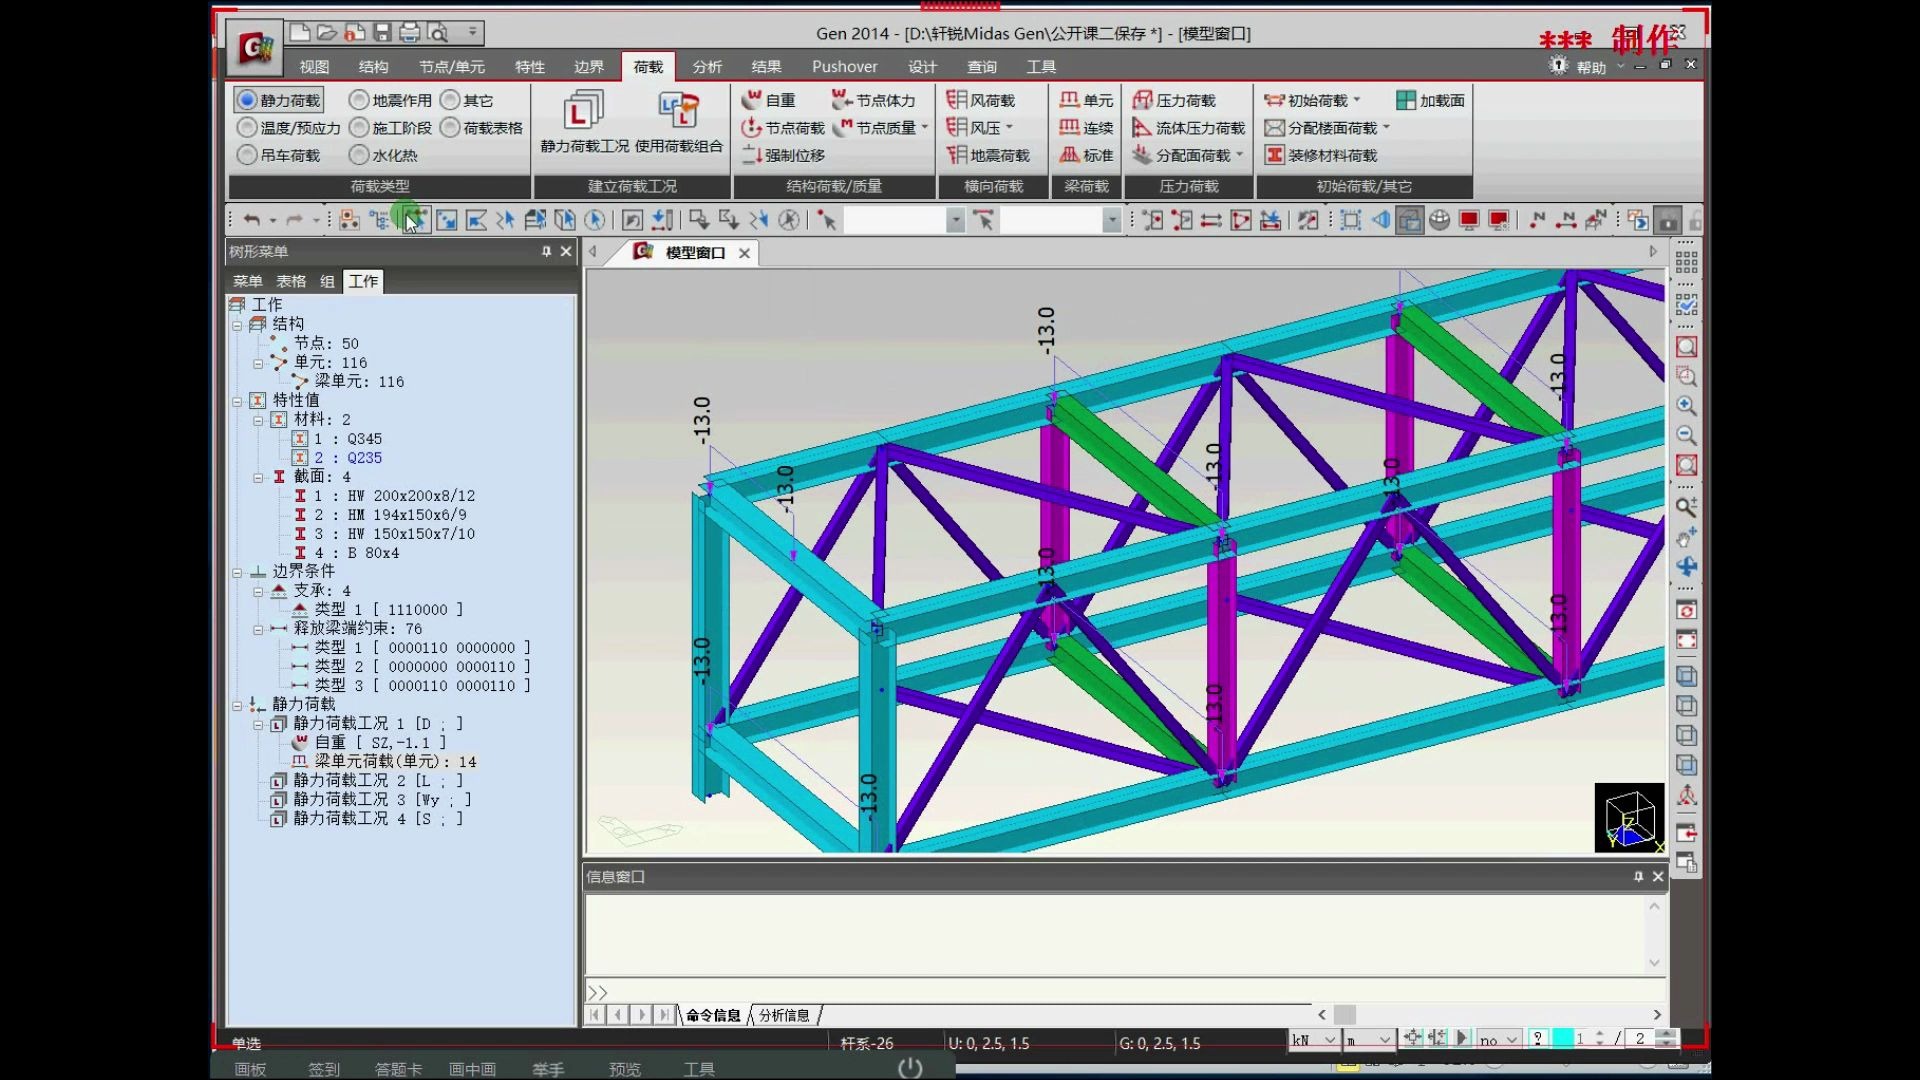Click the 3D view cube navigator
Image resolution: width=1920 pixels, height=1080 pixels.
tap(1629, 818)
